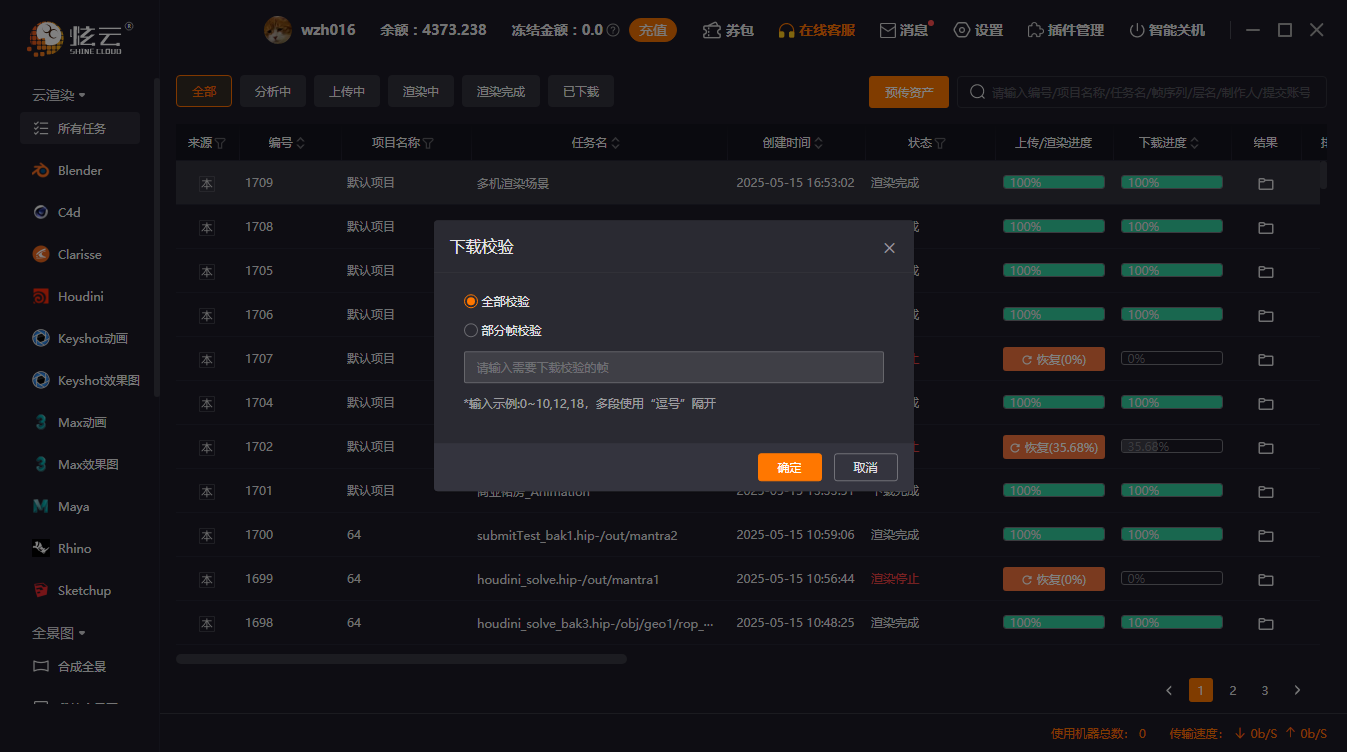
Task: Click the 充值 recharge button
Action: [x=653, y=30]
